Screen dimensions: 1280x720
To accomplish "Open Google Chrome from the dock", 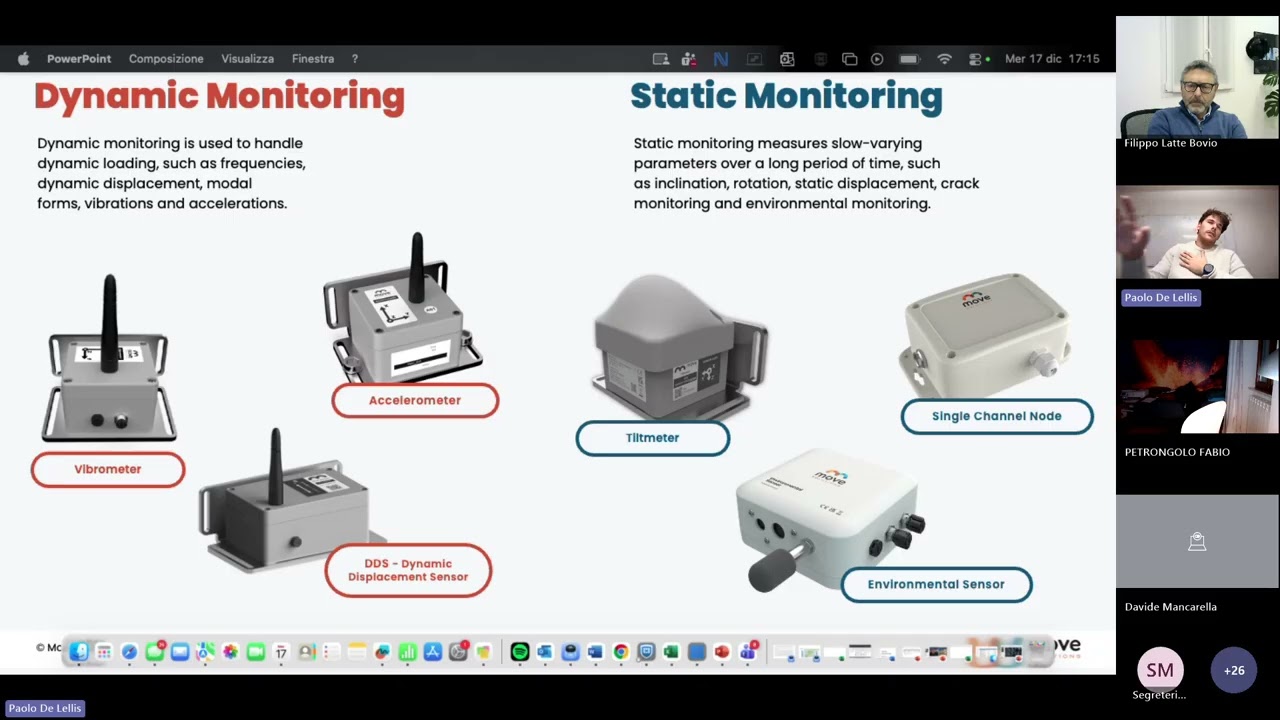I will coord(621,652).
